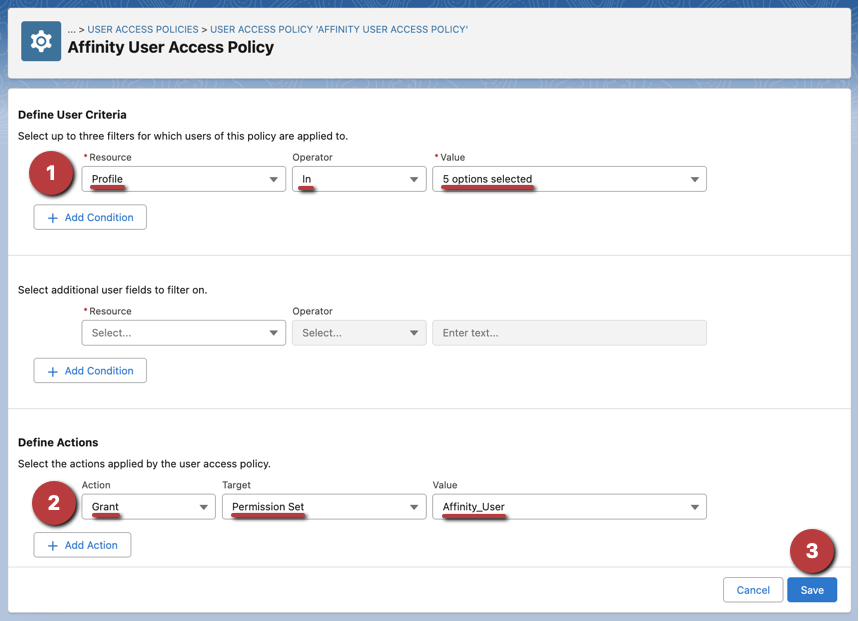
Task: Click the 'Define Actions' heading
Action: [x=58, y=442]
